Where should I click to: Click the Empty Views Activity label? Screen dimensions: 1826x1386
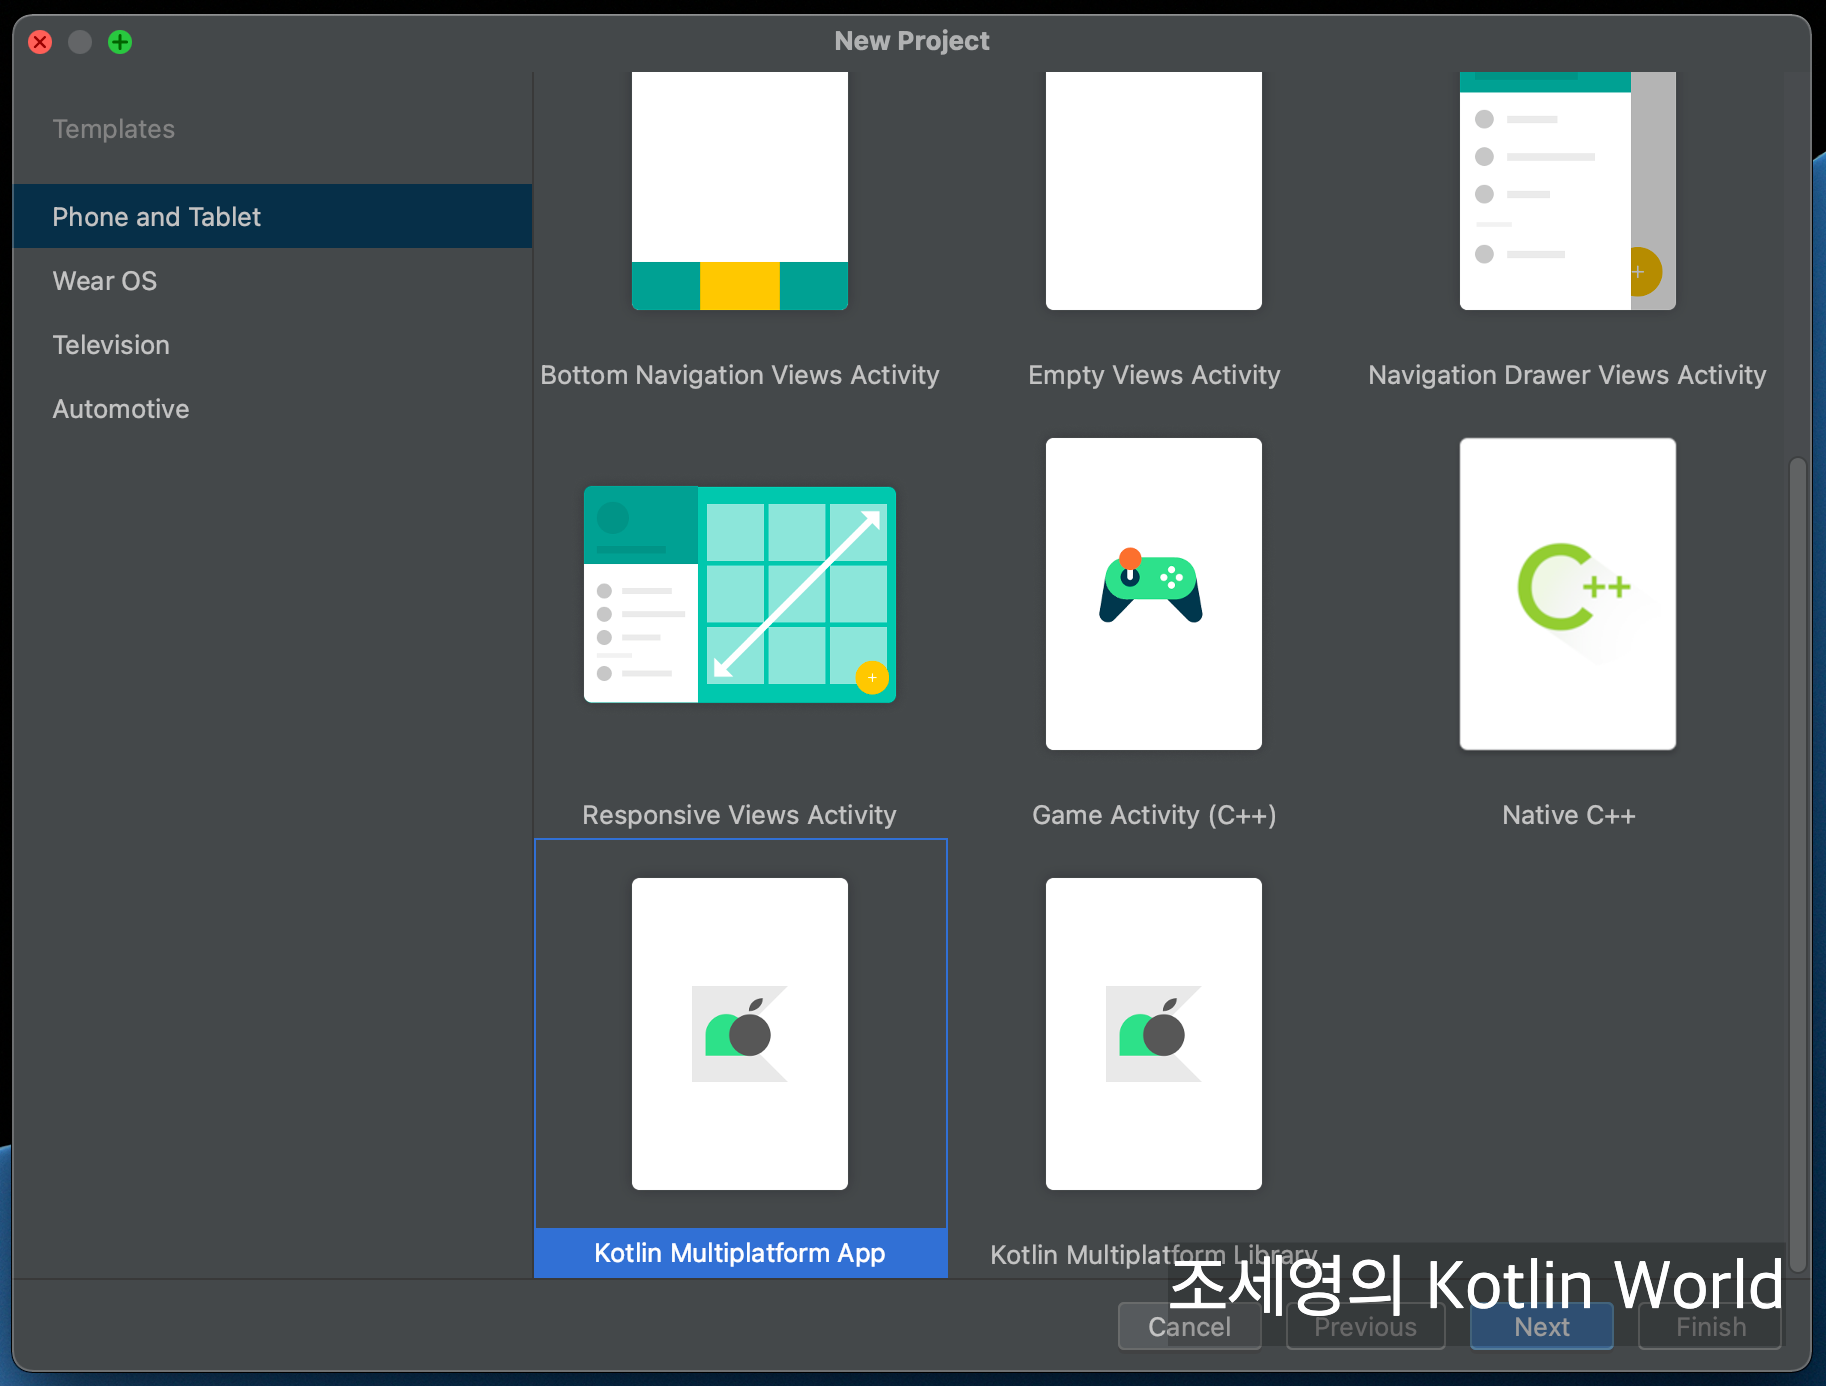click(x=1154, y=375)
